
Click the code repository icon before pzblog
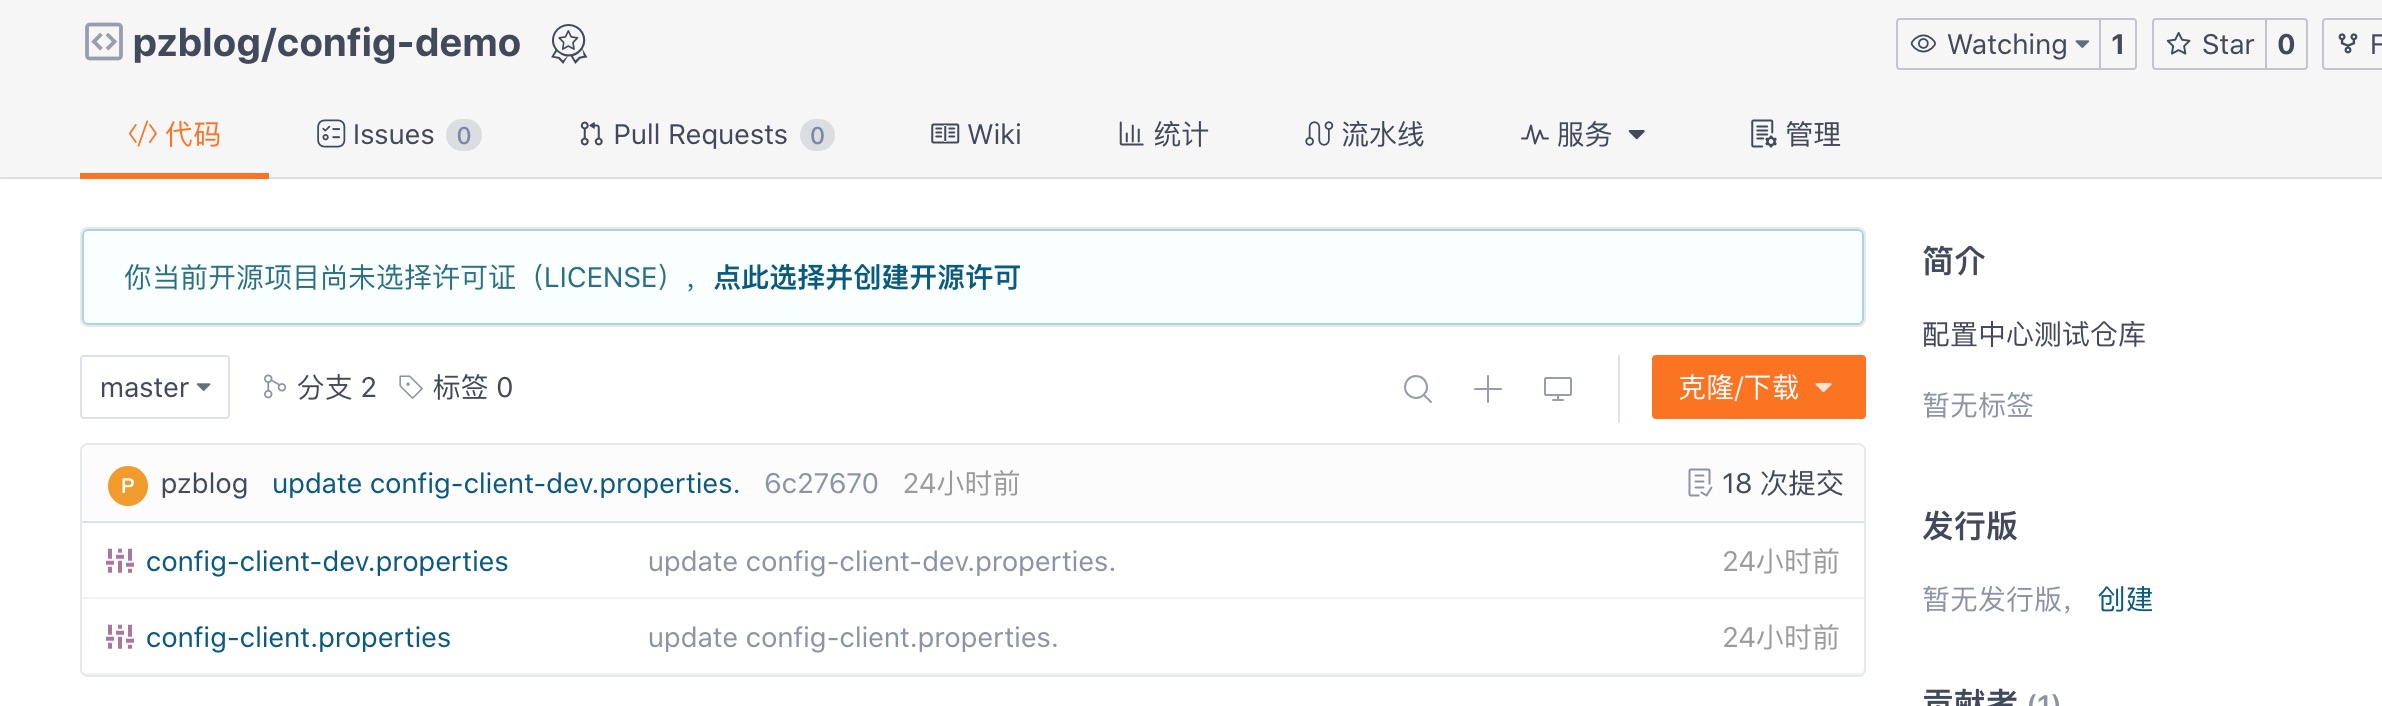103,43
